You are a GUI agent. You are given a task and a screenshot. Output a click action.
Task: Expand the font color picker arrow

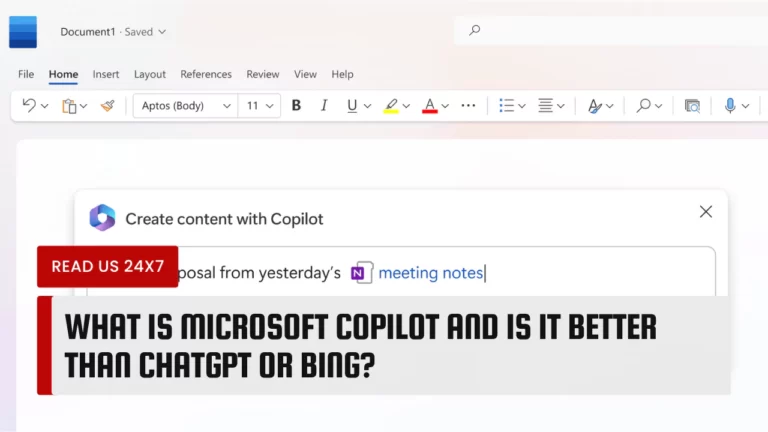tap(445, 106)
